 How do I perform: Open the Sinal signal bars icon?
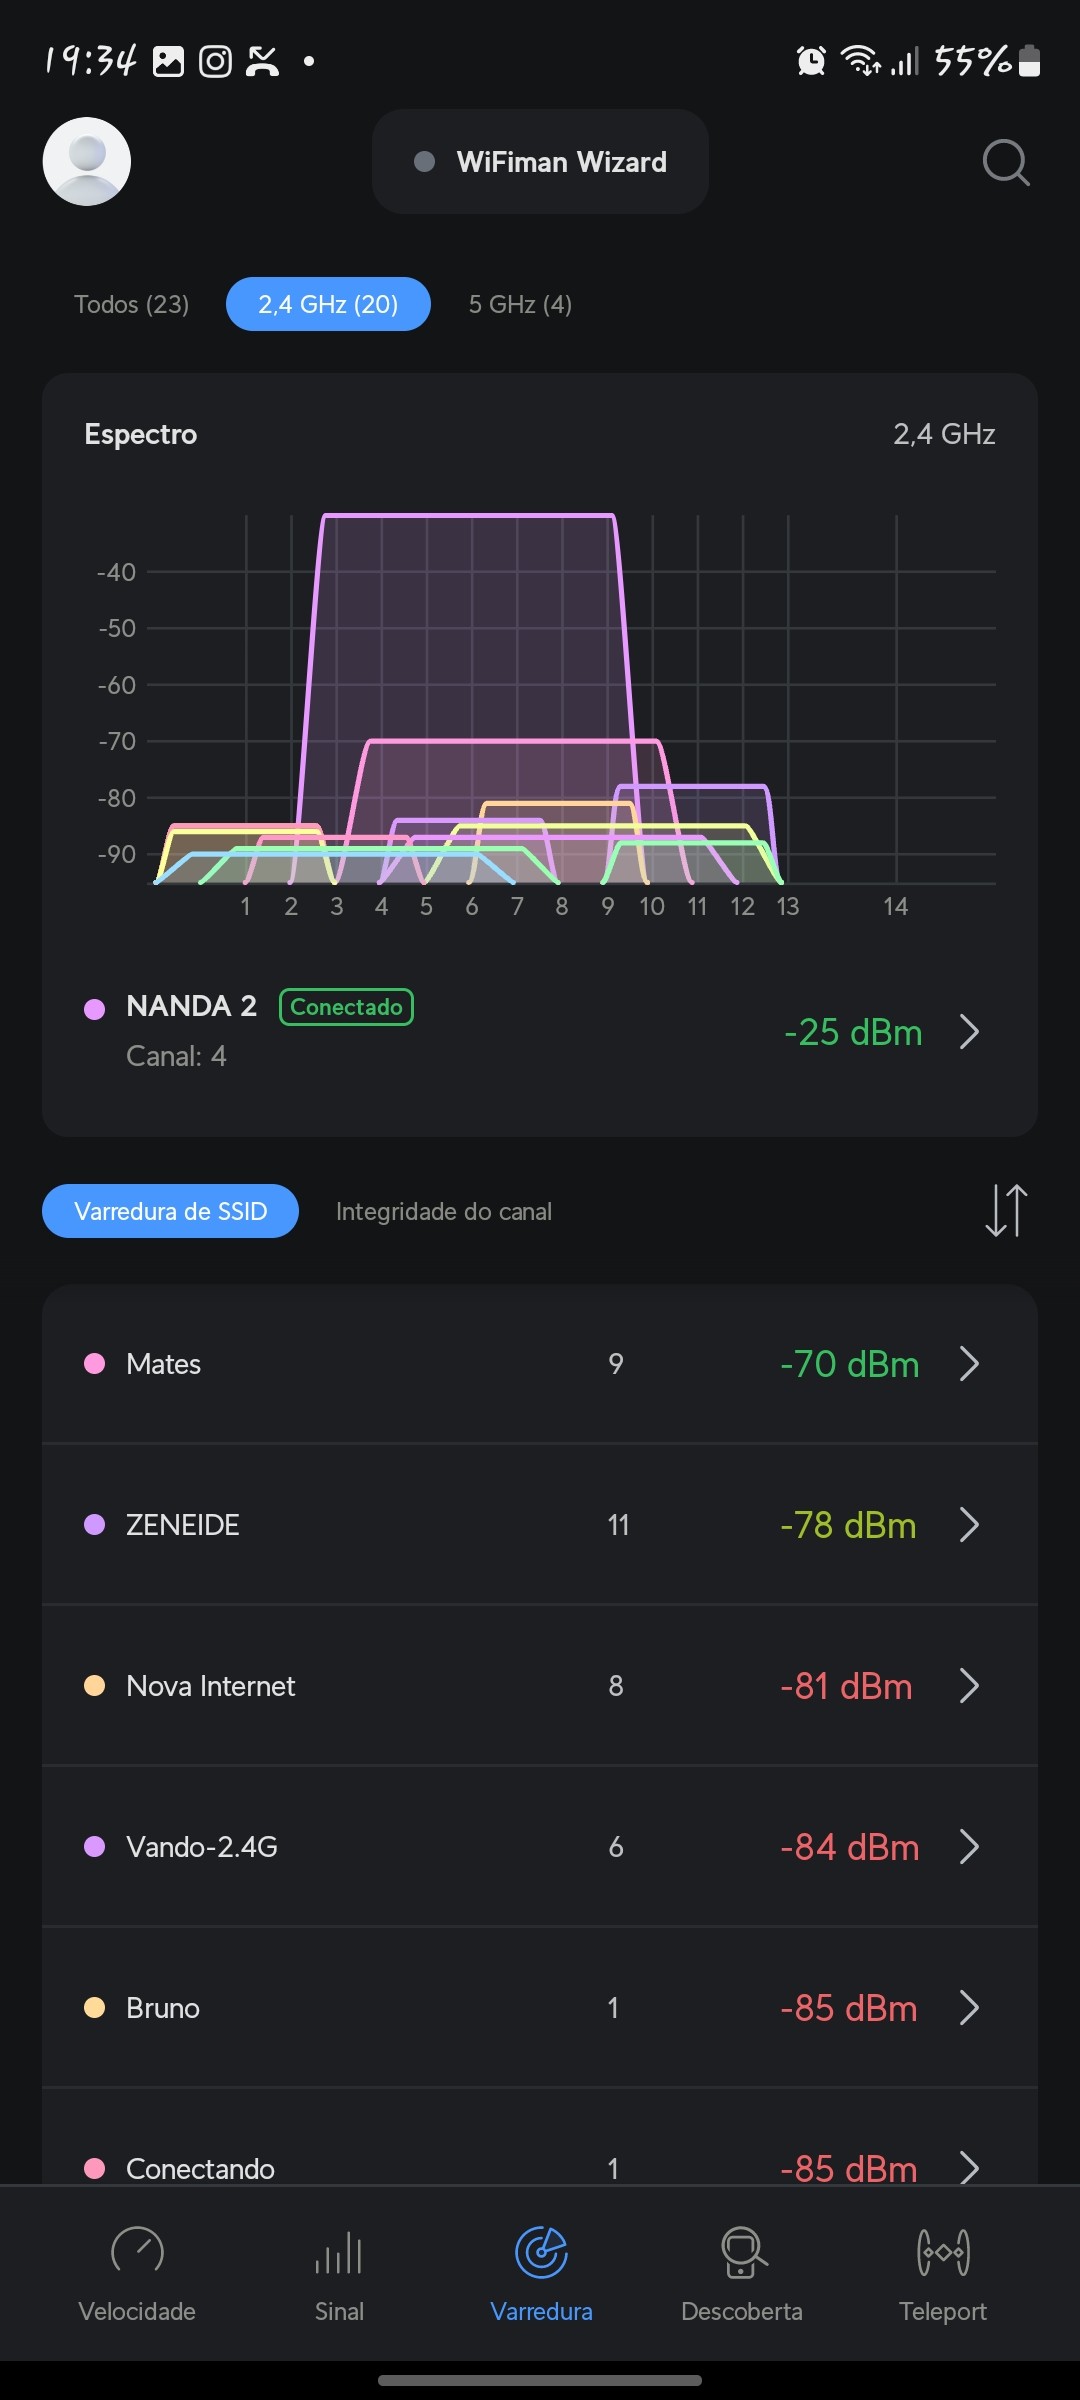(x=339, y=2253)
